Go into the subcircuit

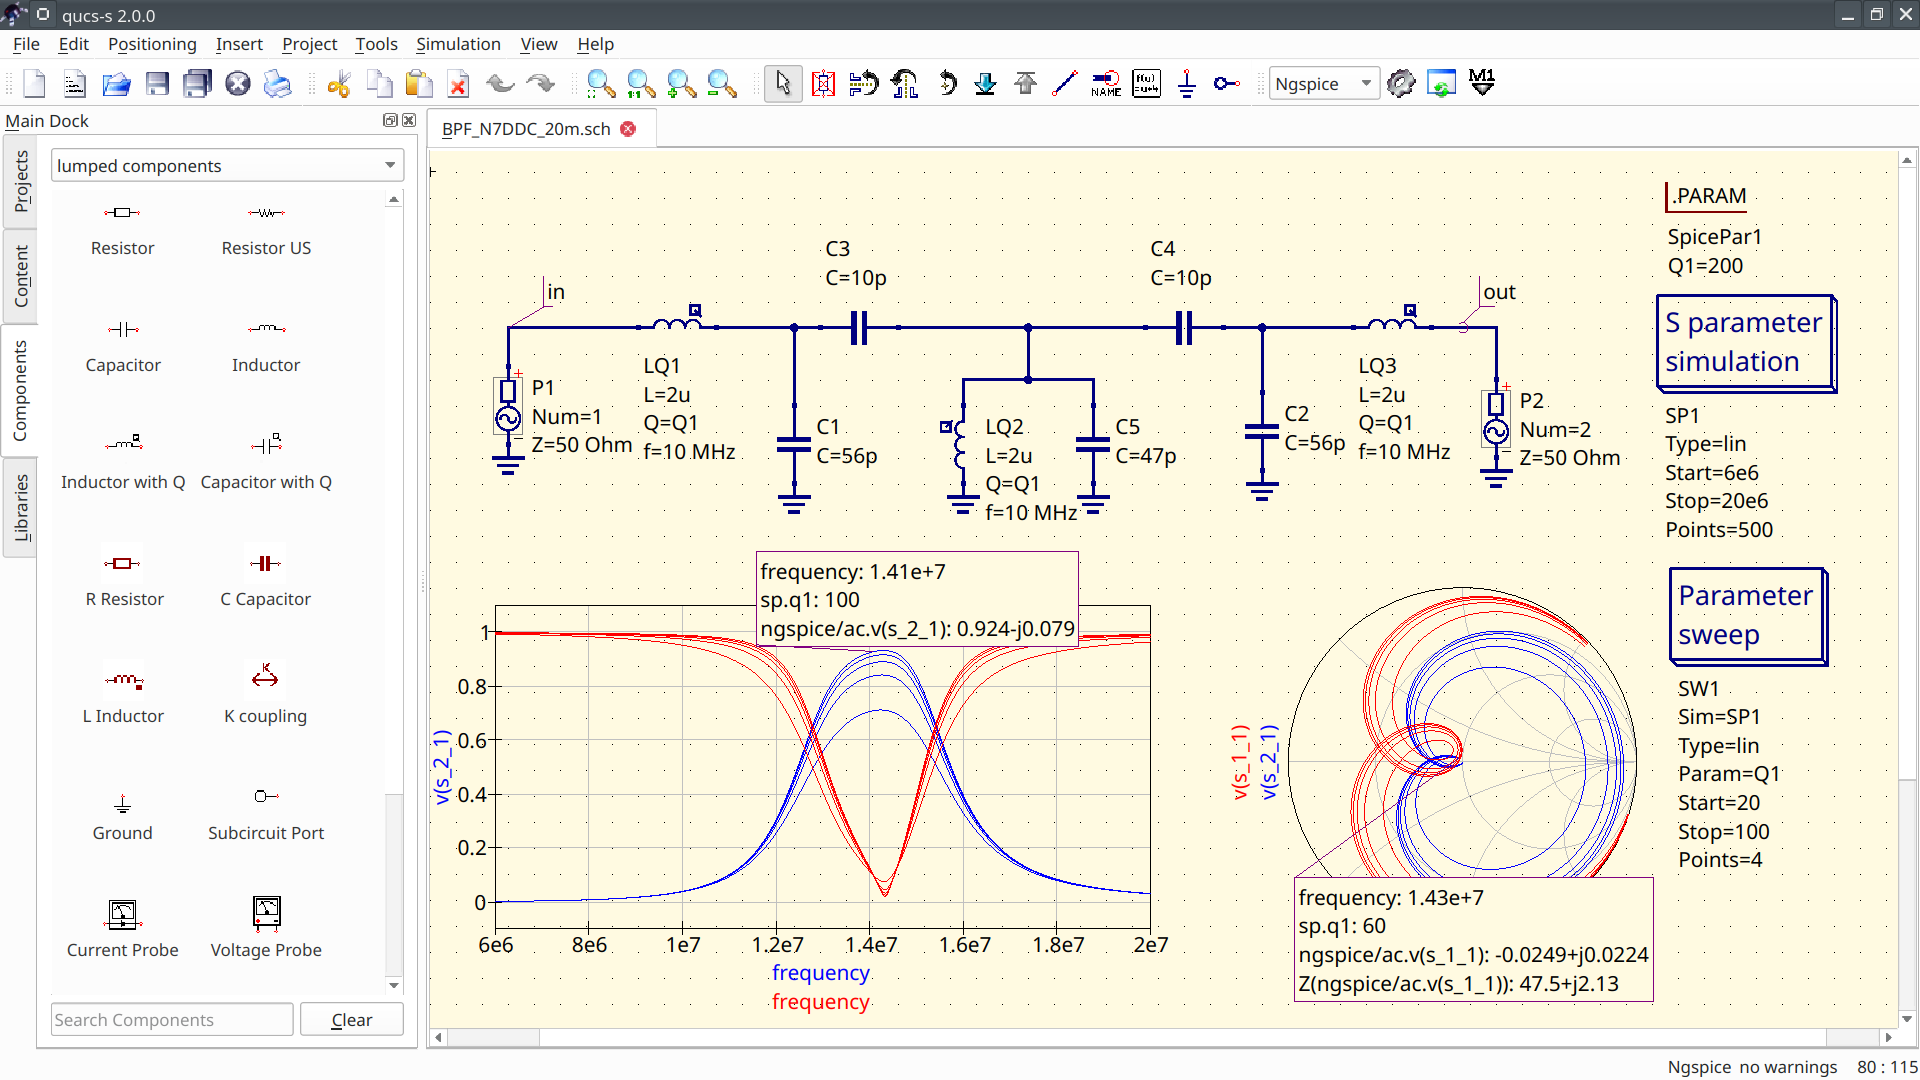pos(985,84)
